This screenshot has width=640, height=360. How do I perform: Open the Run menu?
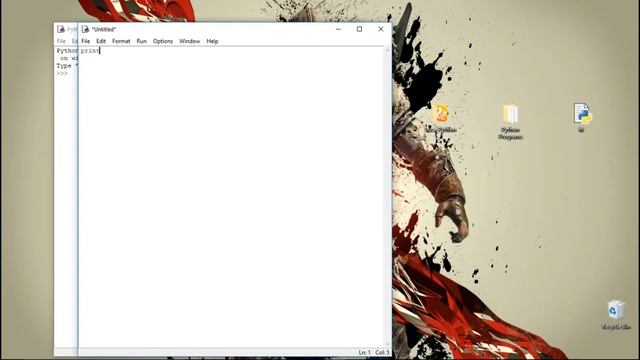(x=141, y=41)
